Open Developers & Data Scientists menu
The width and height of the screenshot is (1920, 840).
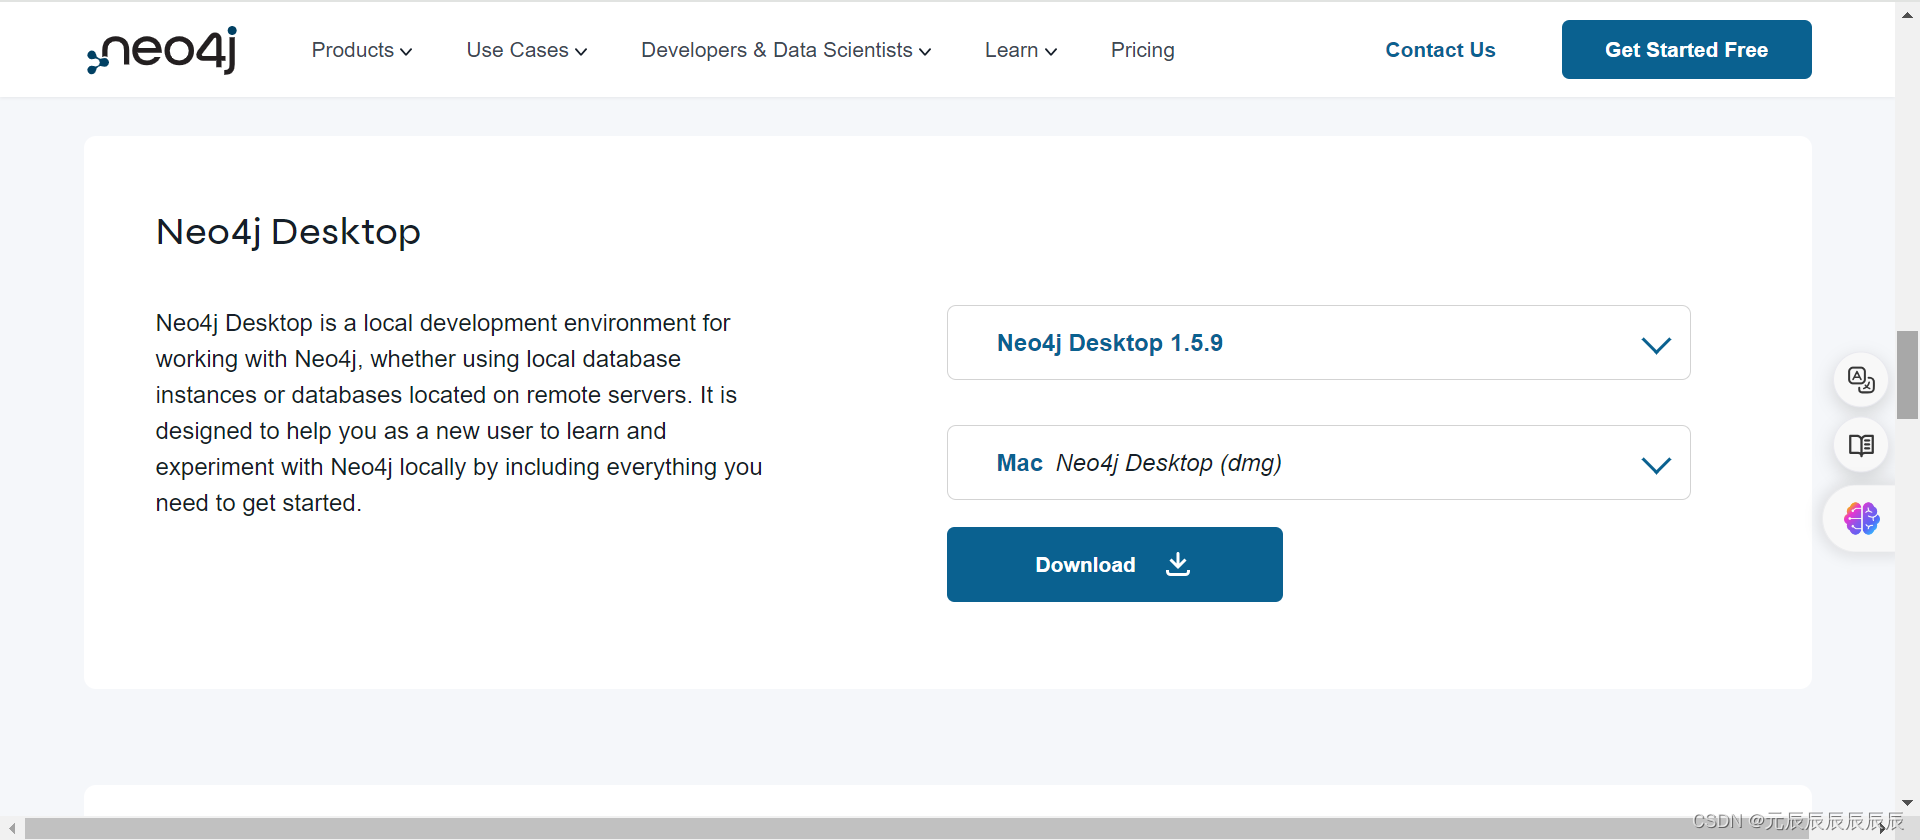click(x=786, y=50)
